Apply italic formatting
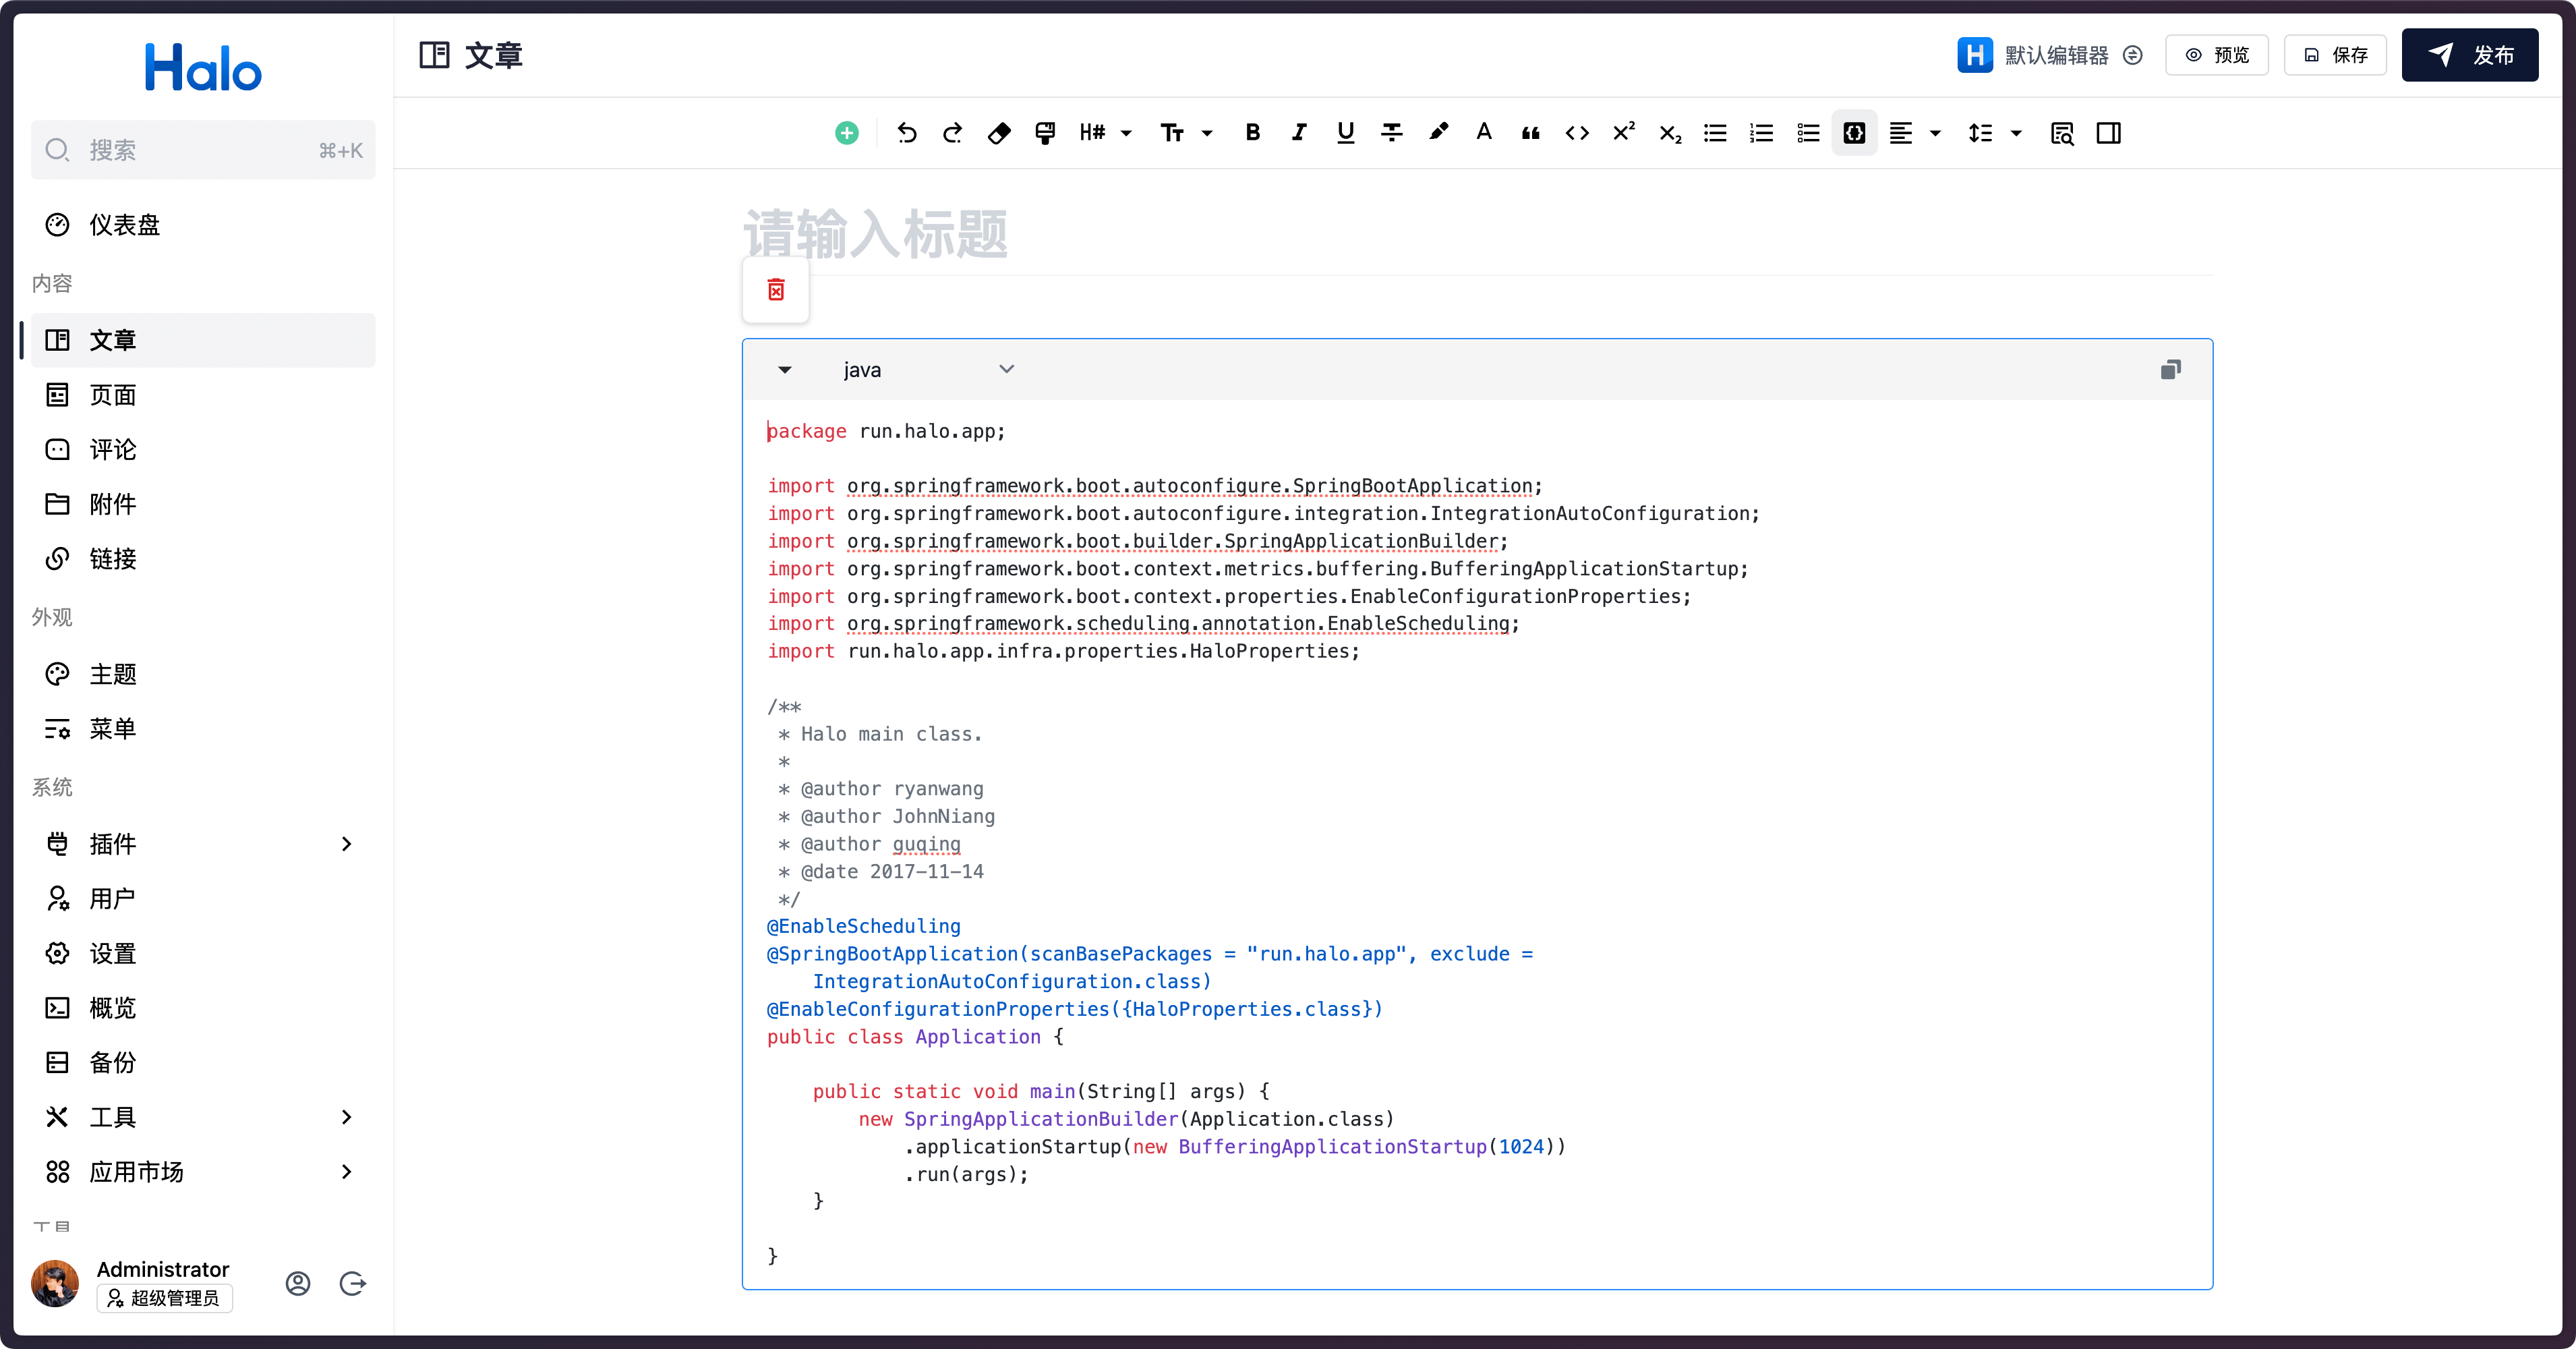 [x=1298, y=133]
